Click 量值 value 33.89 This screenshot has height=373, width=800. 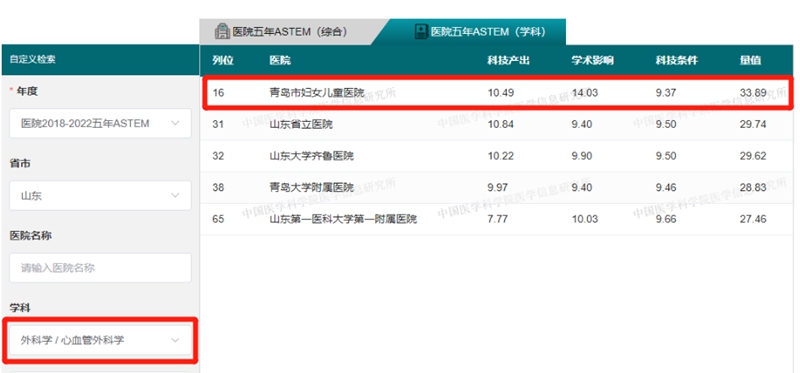753,93
